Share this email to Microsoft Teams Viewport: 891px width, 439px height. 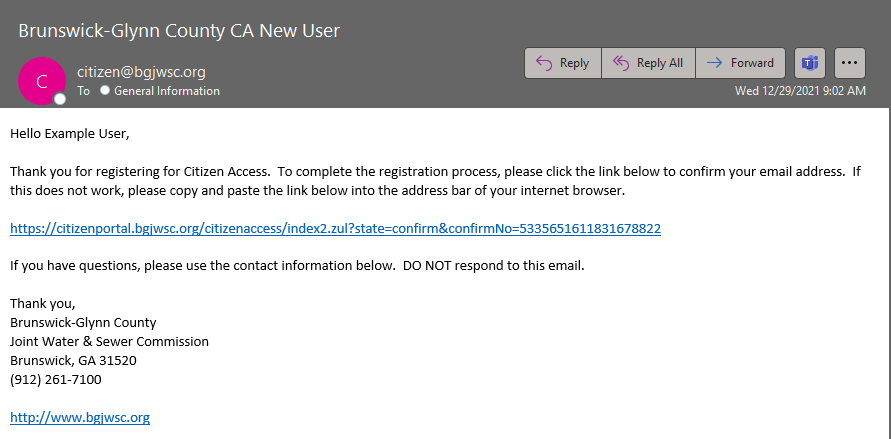(x=809, y=63)
